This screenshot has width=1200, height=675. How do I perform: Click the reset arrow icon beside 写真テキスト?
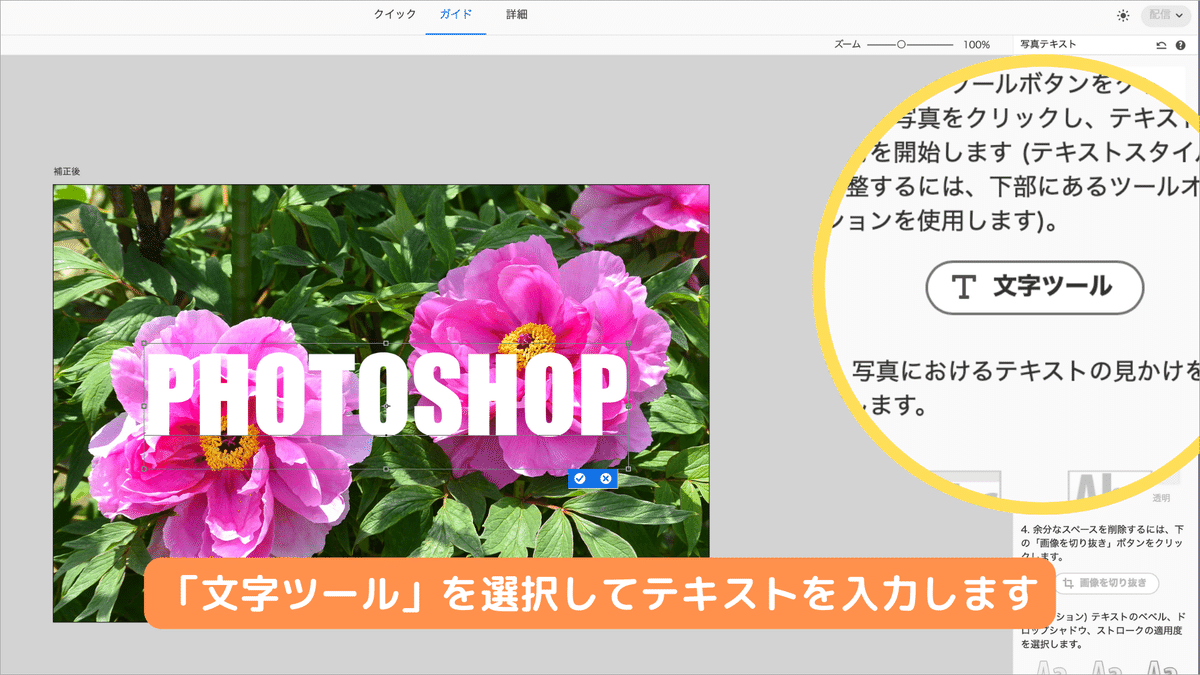coord(1161,45)
